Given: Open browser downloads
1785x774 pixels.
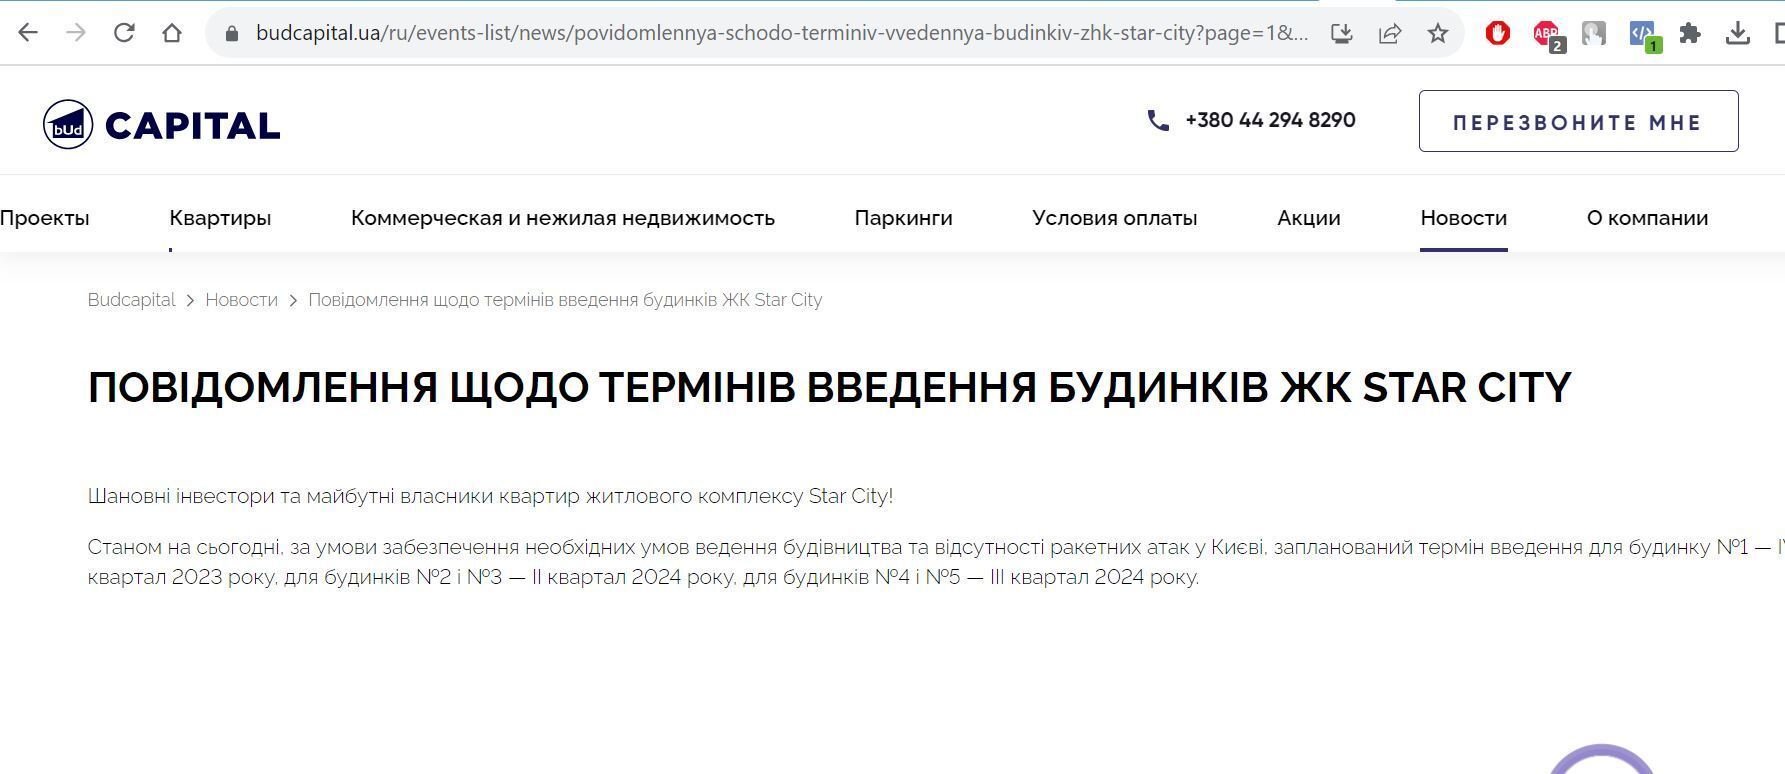Looking at the screenshot, I should tap(1738, 33).
